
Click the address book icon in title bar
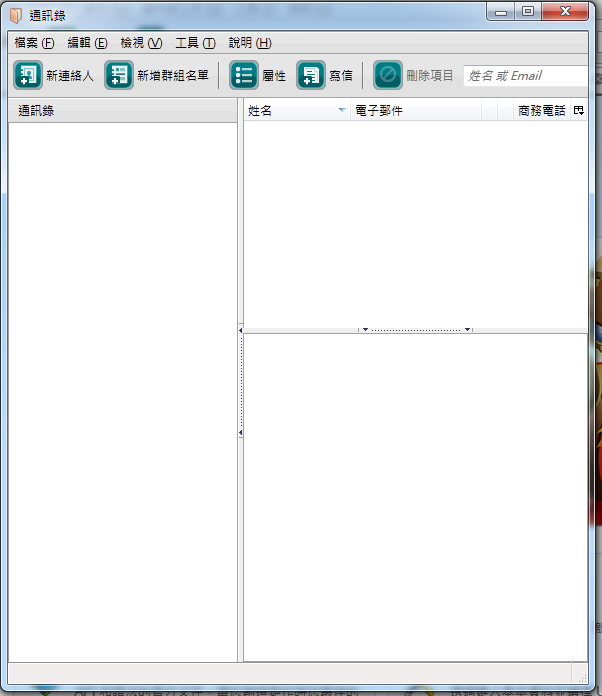click(x=16, y=16)
